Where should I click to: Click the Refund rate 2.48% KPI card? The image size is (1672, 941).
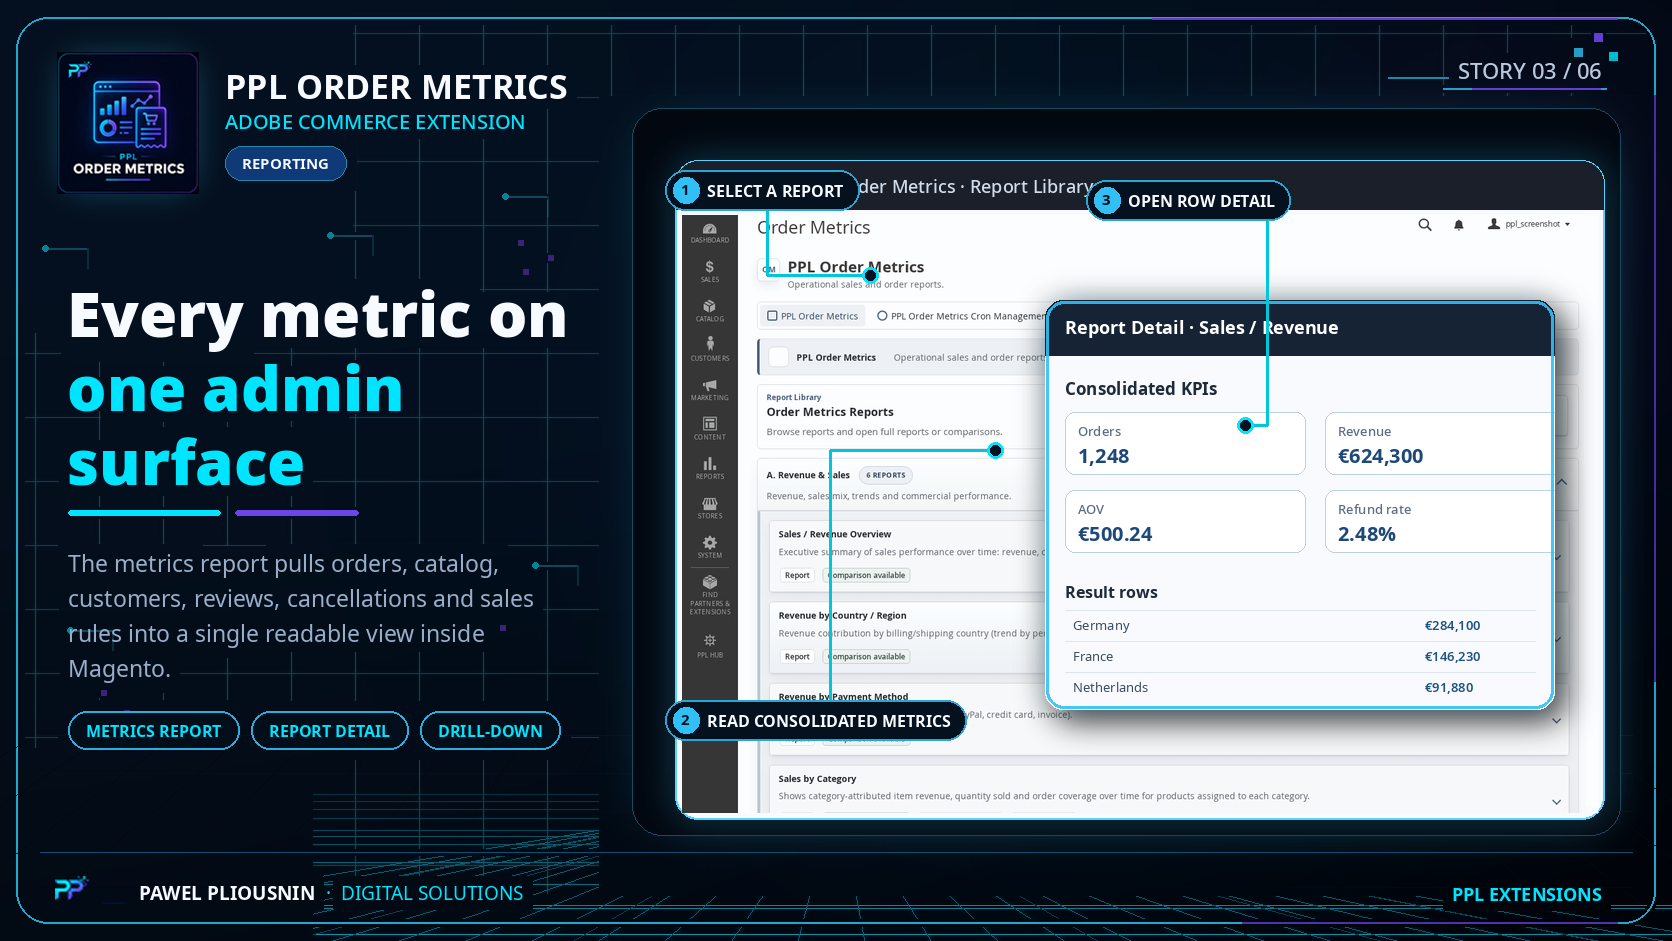click(1438, 521)
